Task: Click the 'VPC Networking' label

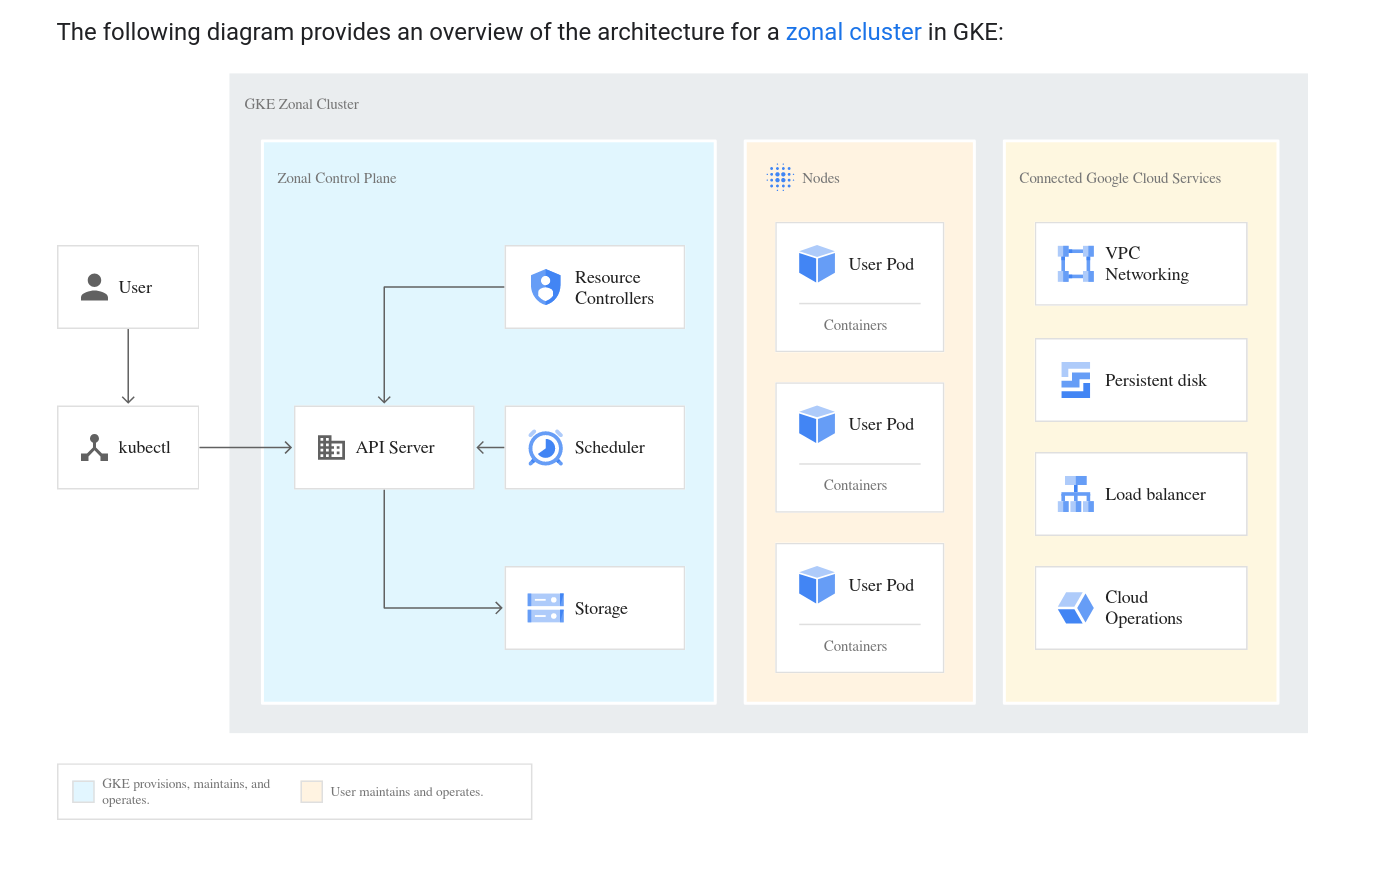Action: [1147, 264]
